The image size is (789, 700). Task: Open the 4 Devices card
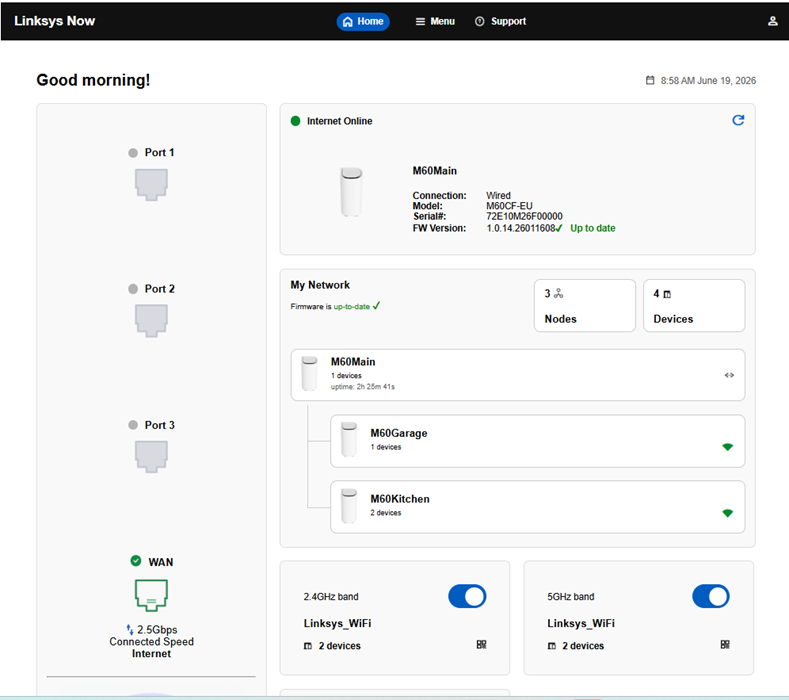tap(694, 305)
